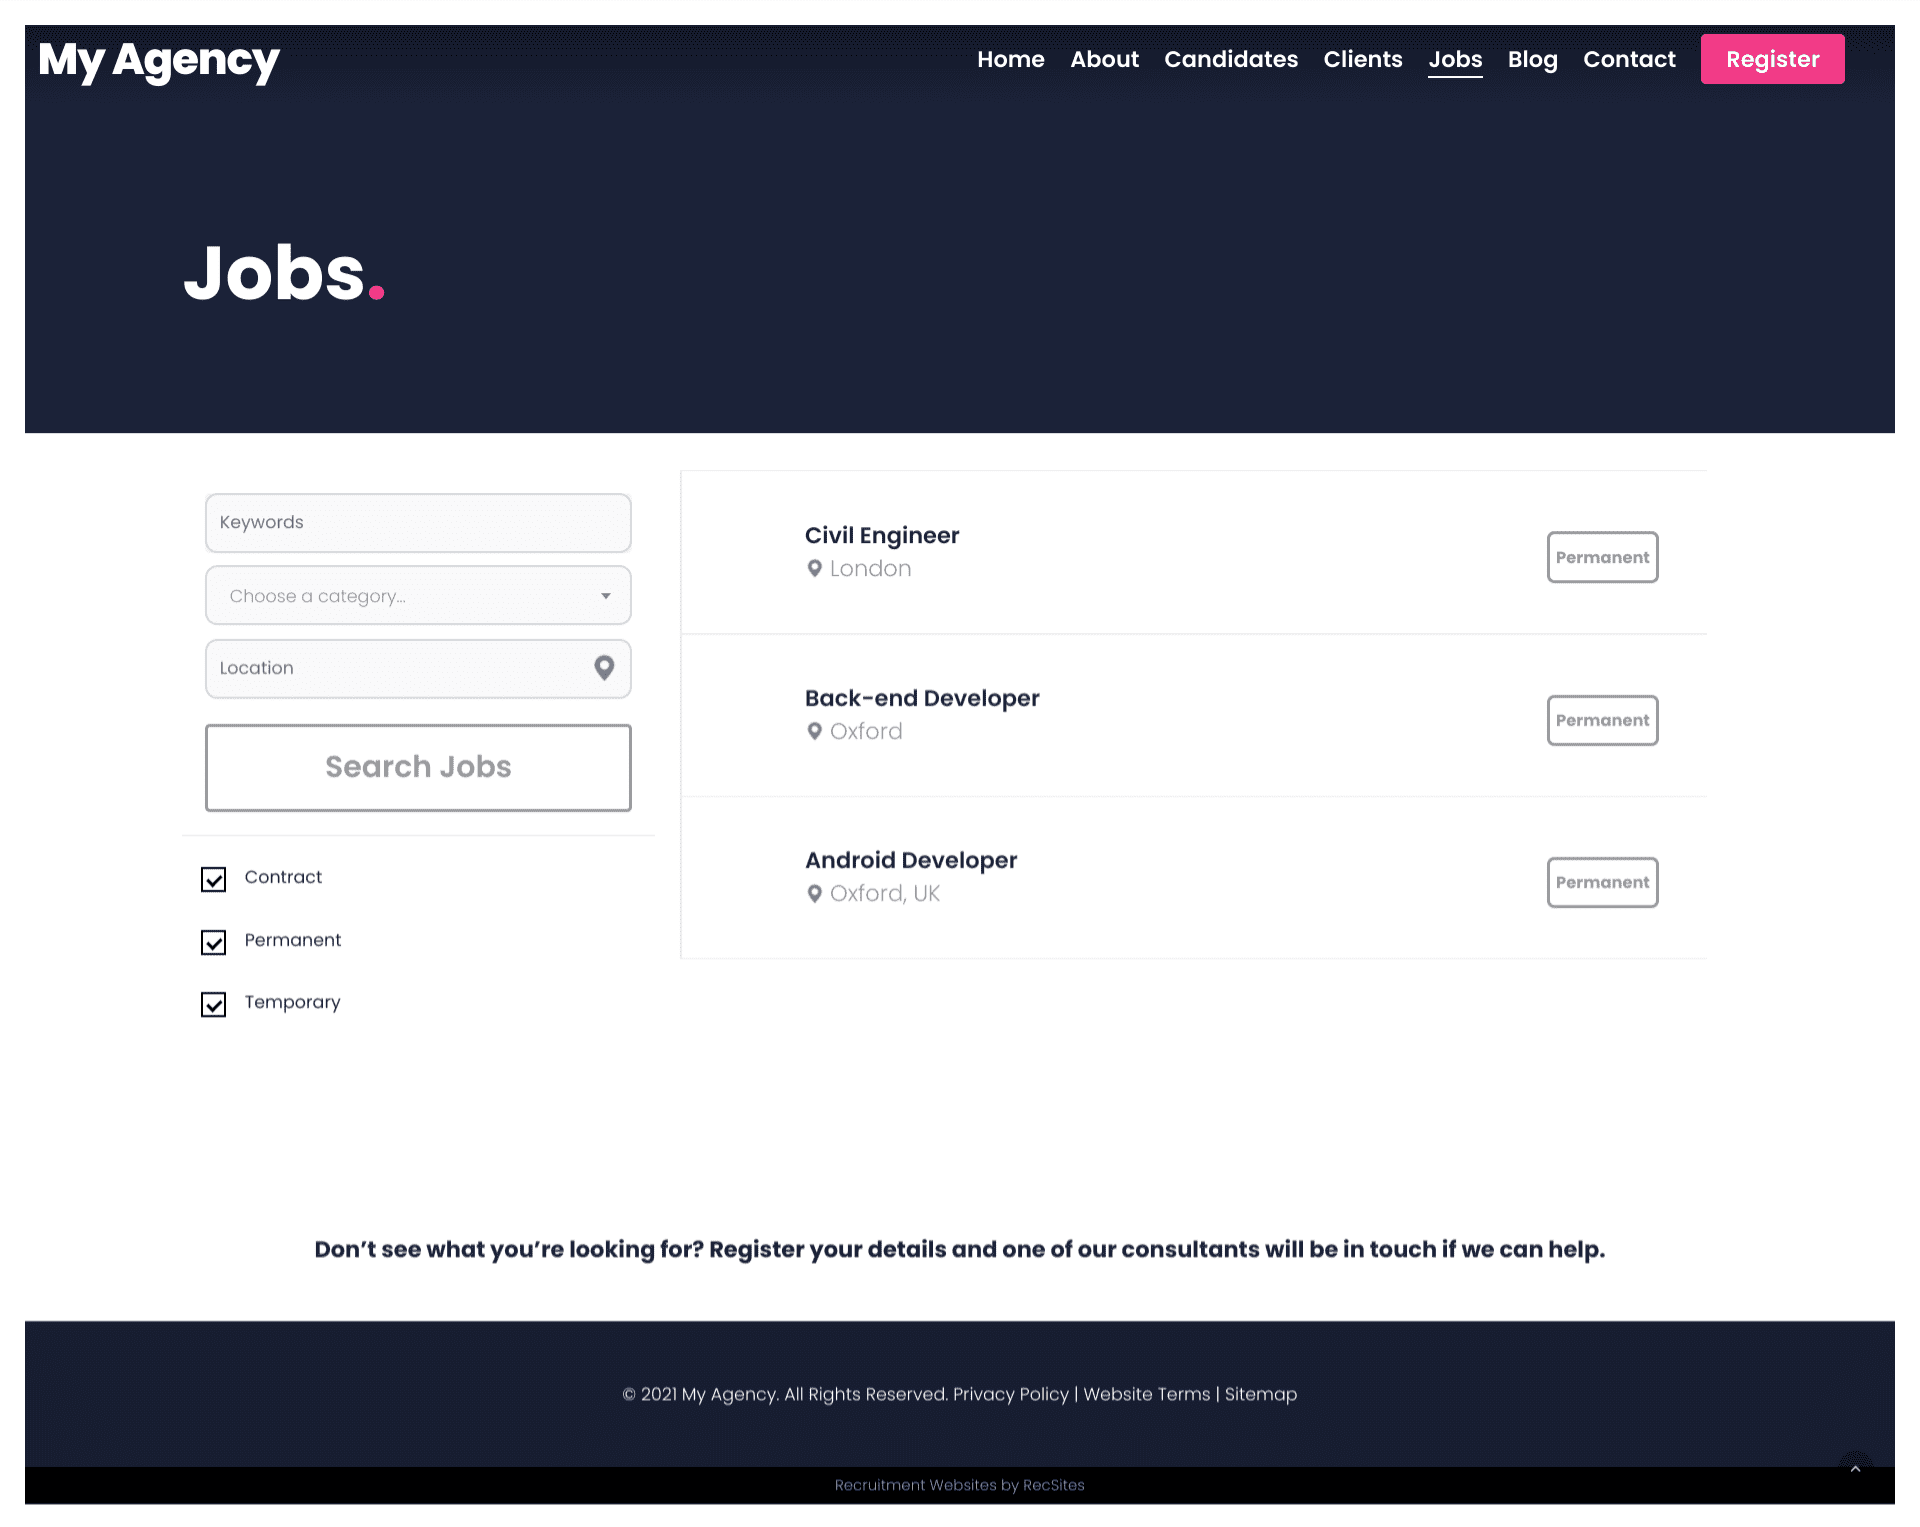Screen dimensions: 1920x1527
Task: Click the Jobs nav link in header
Action: click(1456, 59)
